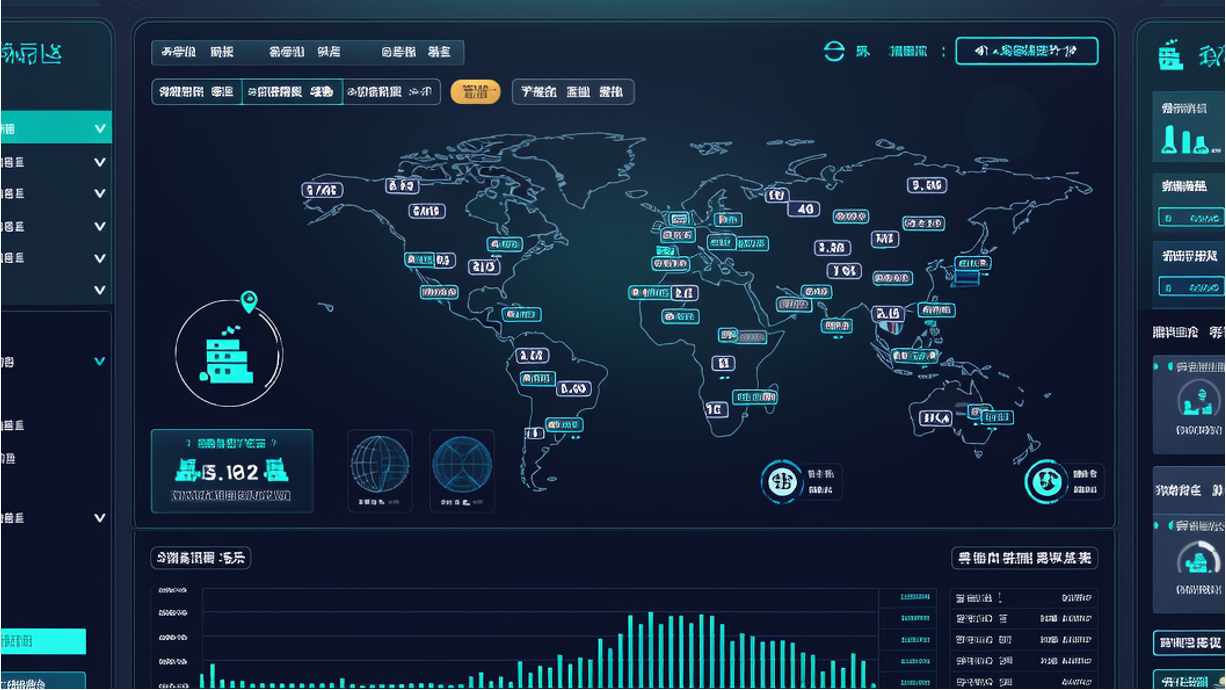Toggle the highlighted middle segment in the filter row
Screen dimensions: 1226x690
pyautogui.click(x=292, y=92)
